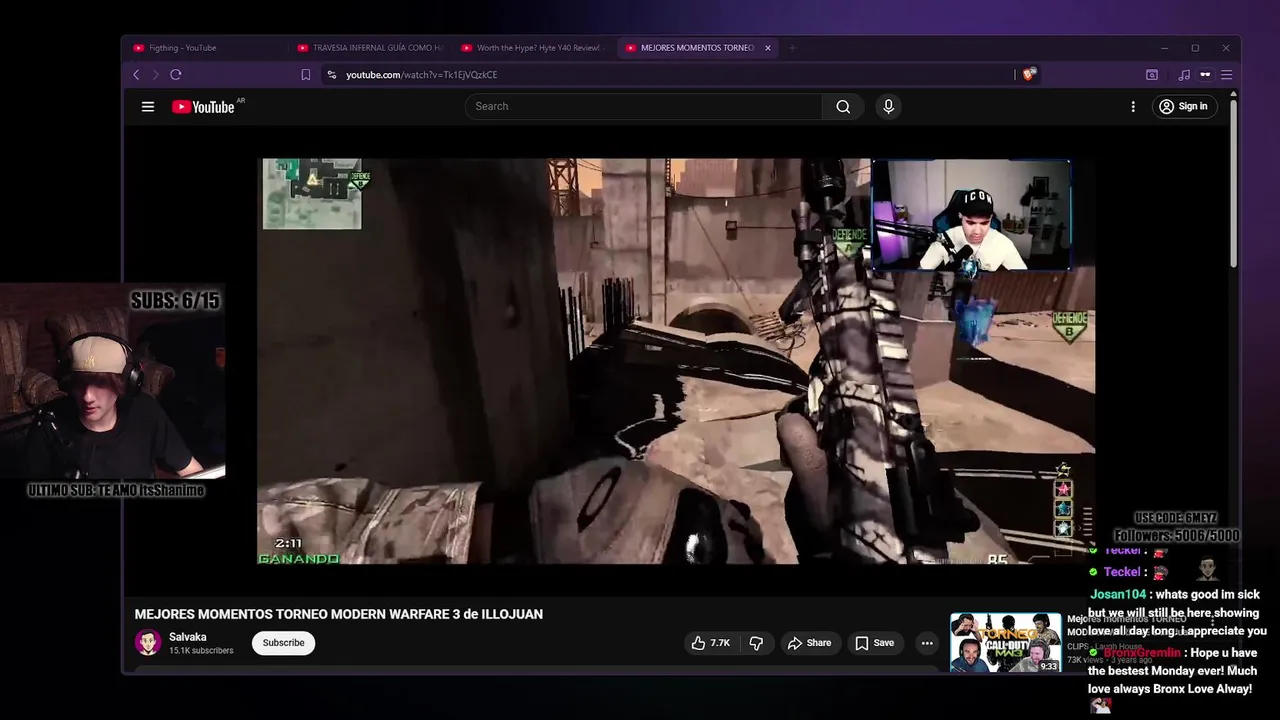
Task: Start voice search with microphone icon
Action: coord(888,107)
